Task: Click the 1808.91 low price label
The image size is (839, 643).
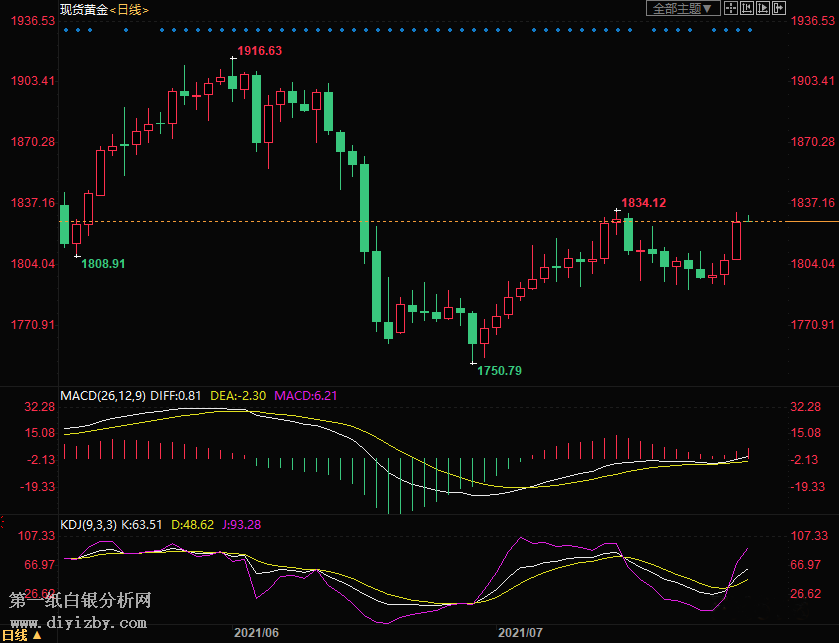Action: tap(103, 264)
